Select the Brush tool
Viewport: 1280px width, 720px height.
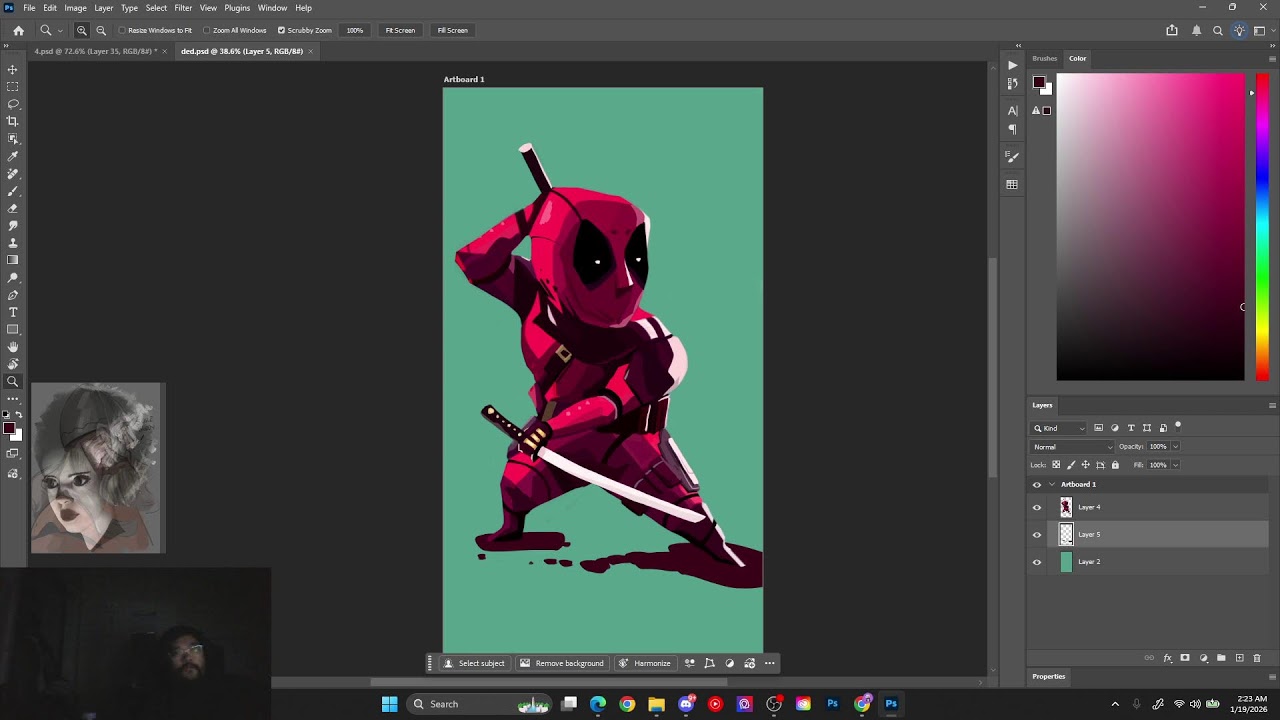[13, 191]
